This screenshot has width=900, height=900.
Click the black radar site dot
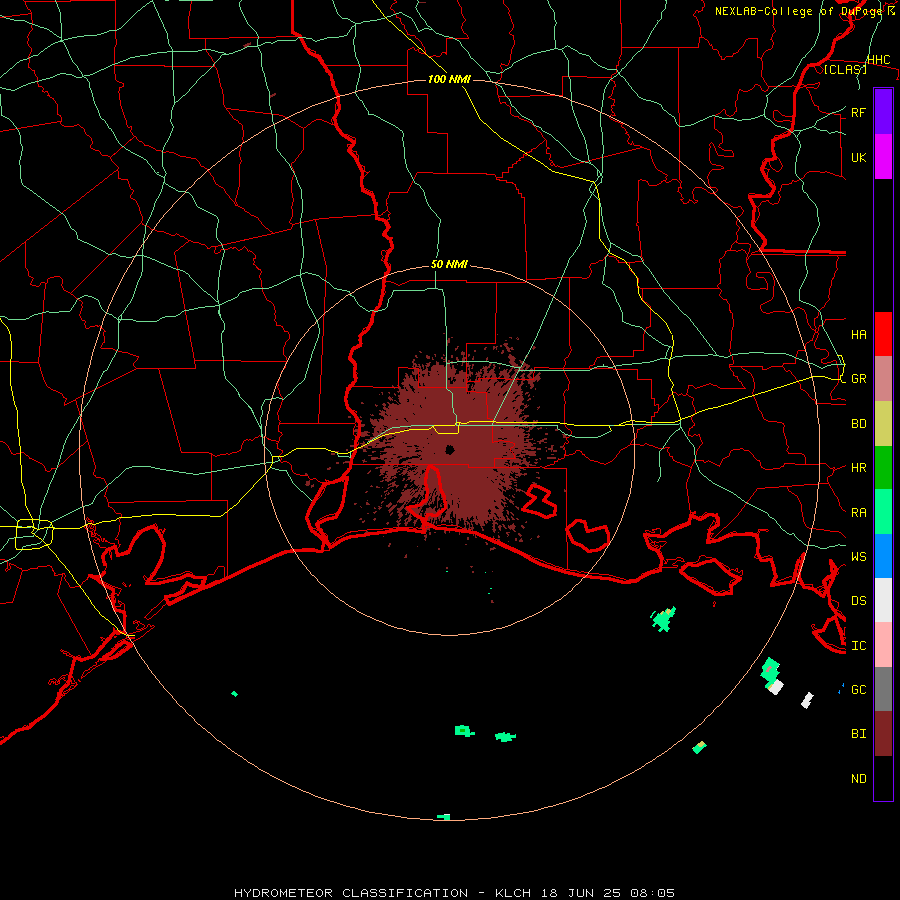[450, 449]
